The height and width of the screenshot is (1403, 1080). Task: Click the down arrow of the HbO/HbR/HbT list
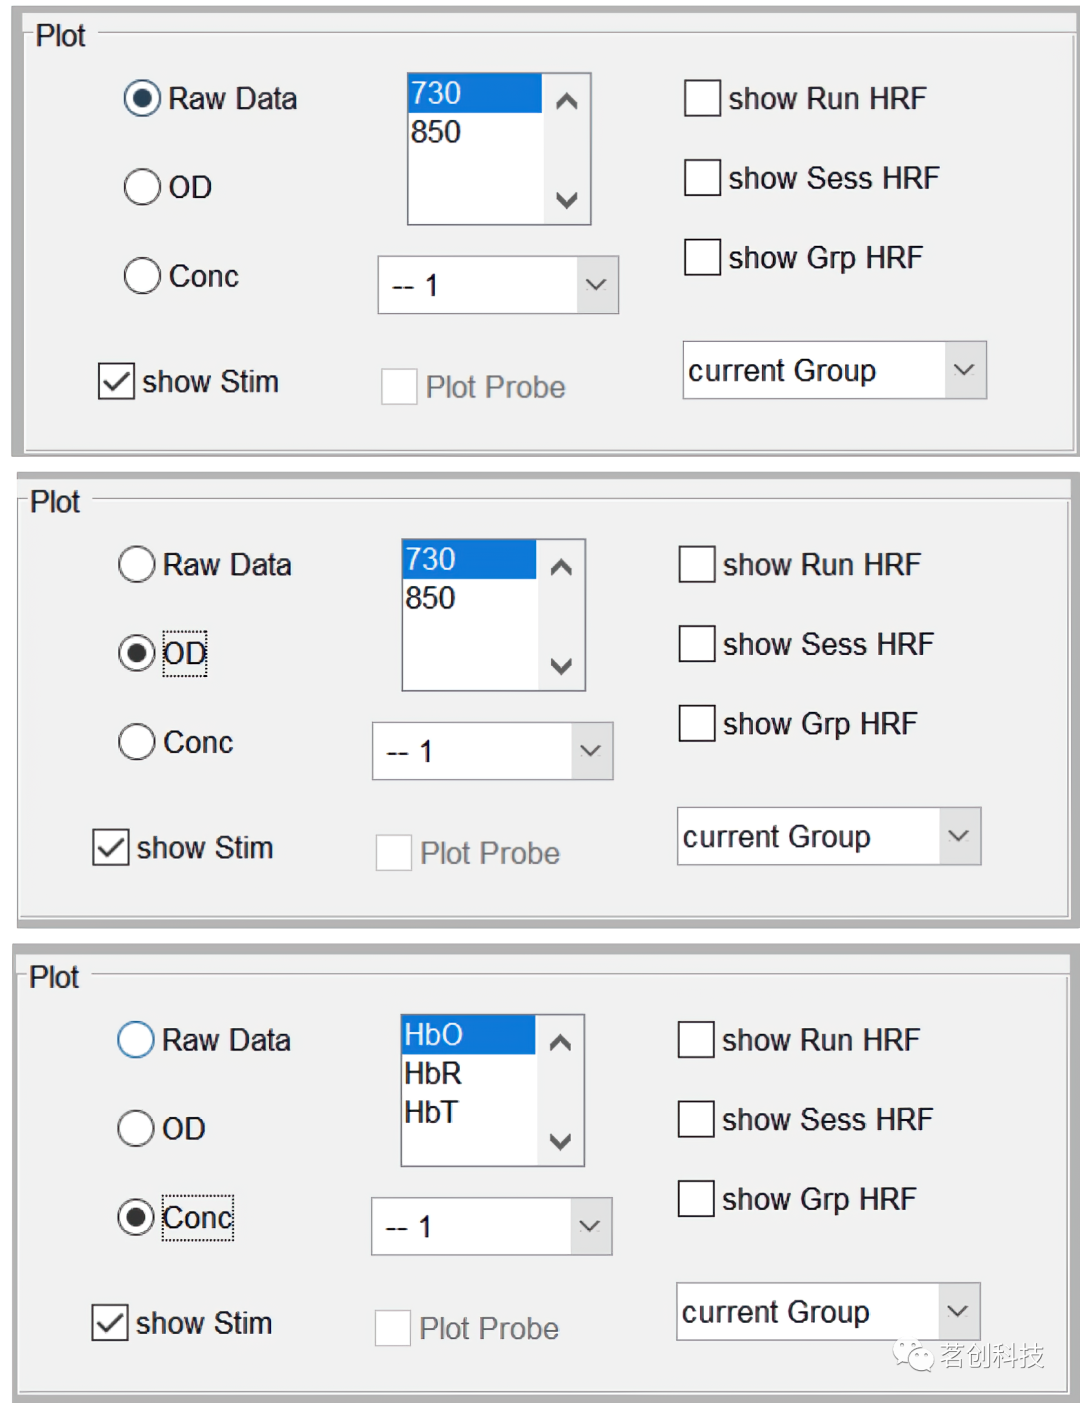pos(560,1141)
